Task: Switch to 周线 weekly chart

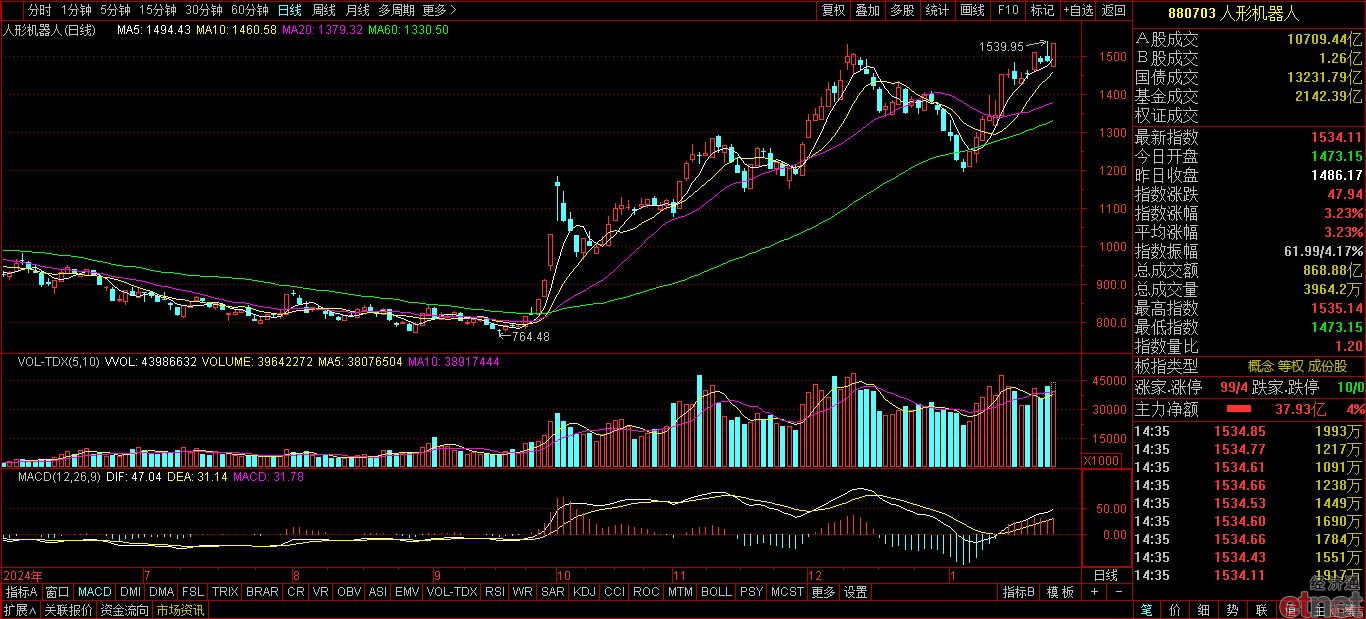Action: tap(323, 10)
